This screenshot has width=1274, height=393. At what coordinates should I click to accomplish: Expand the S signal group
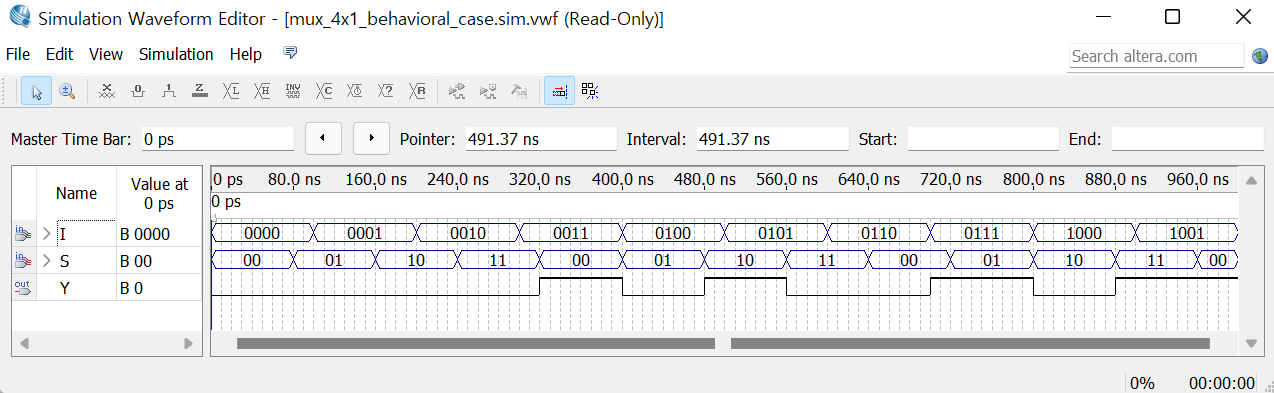pyautogui.click(x=46, y=261)
